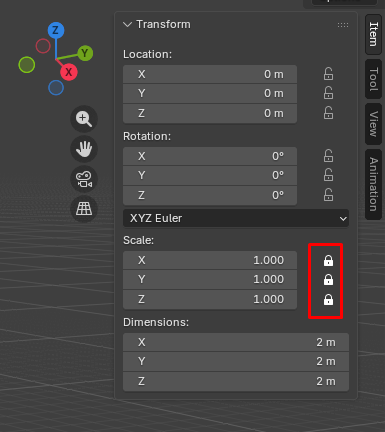The height and width of the screenshot is (432, 385).
Task: Click the Scale X field
Action: (x=210, y=260)
